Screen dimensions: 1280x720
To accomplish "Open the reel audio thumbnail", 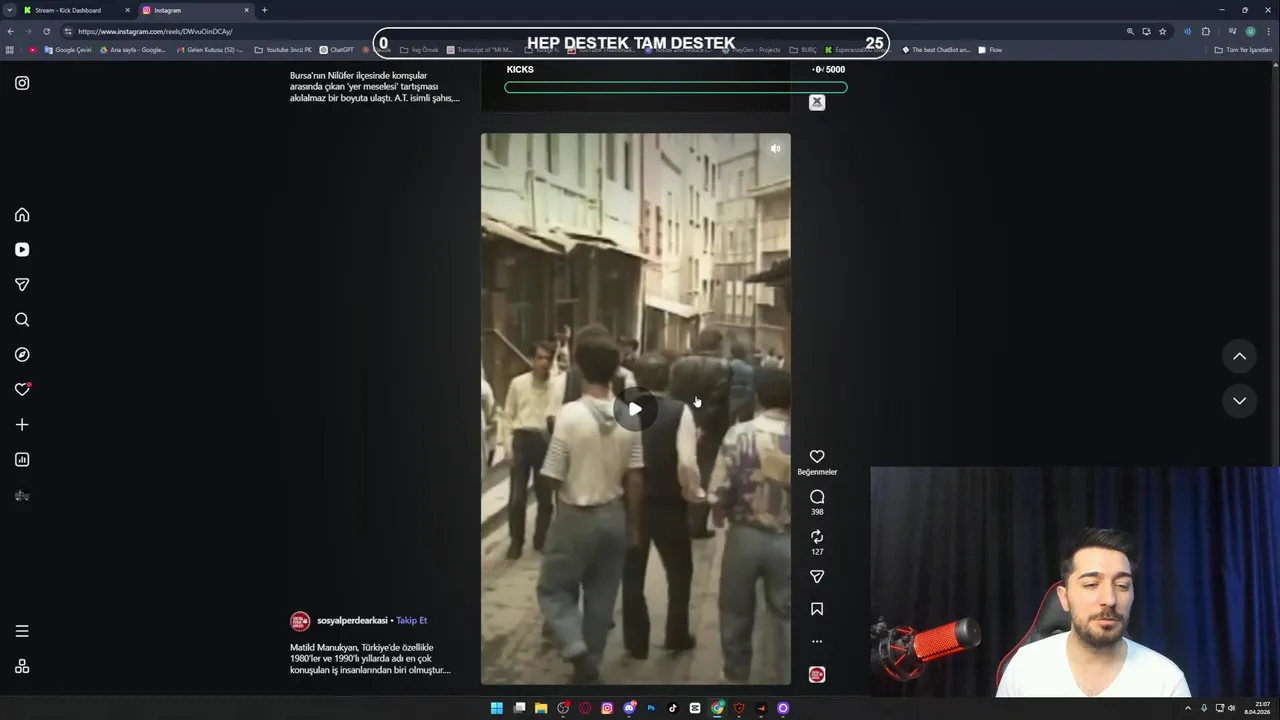I will 817,675.
